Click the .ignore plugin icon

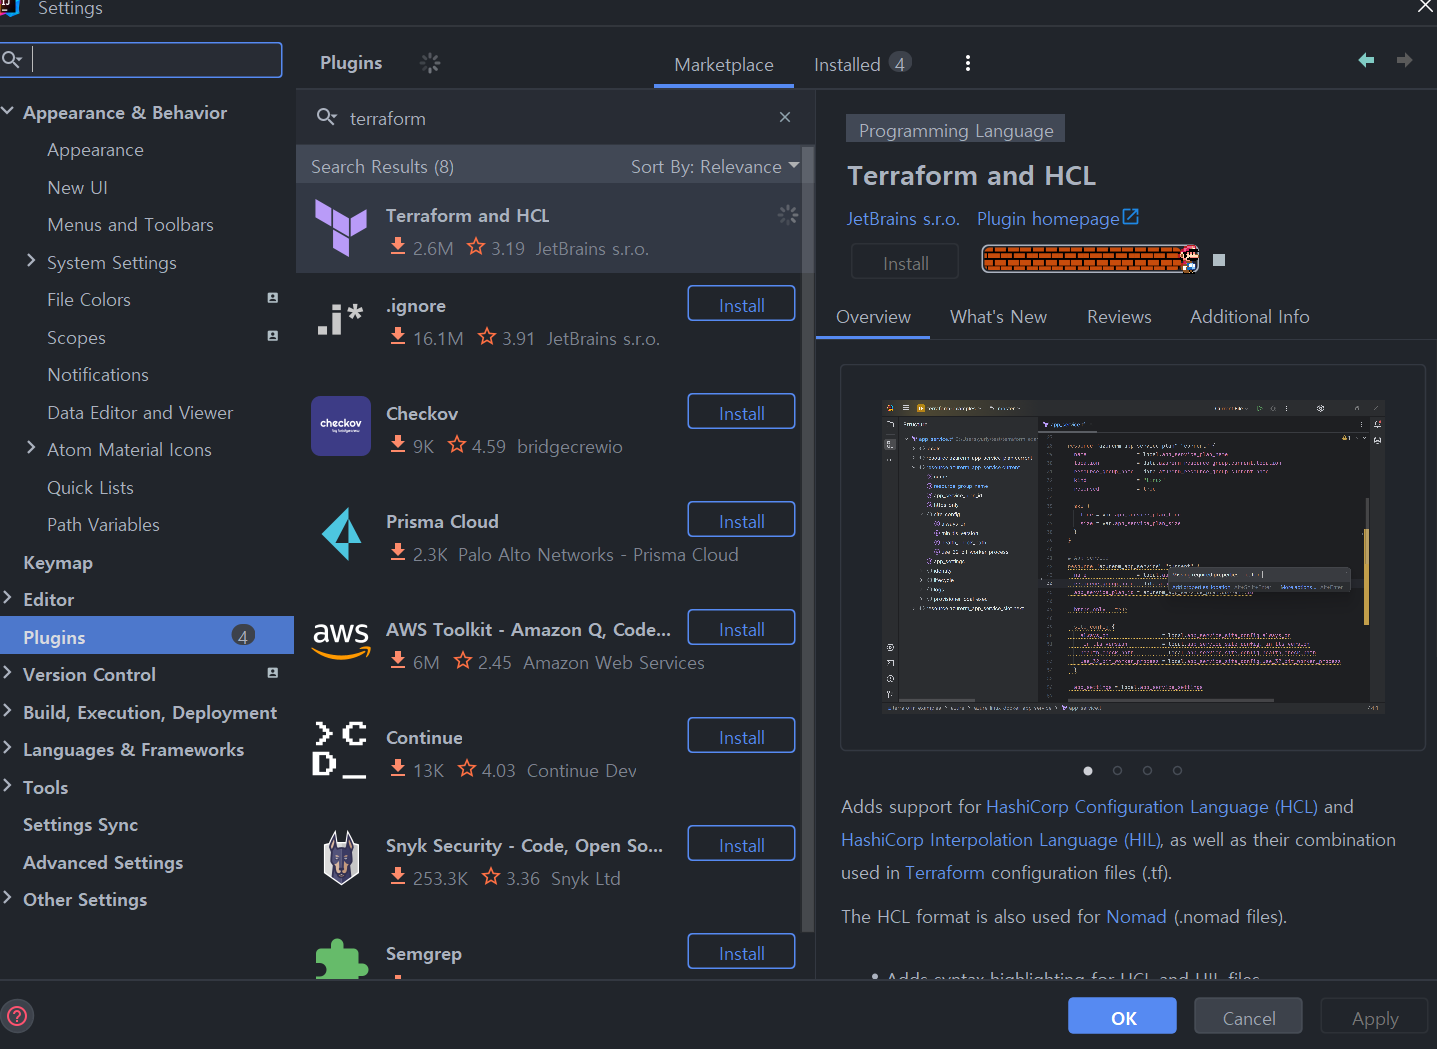(x=341, y=319)
